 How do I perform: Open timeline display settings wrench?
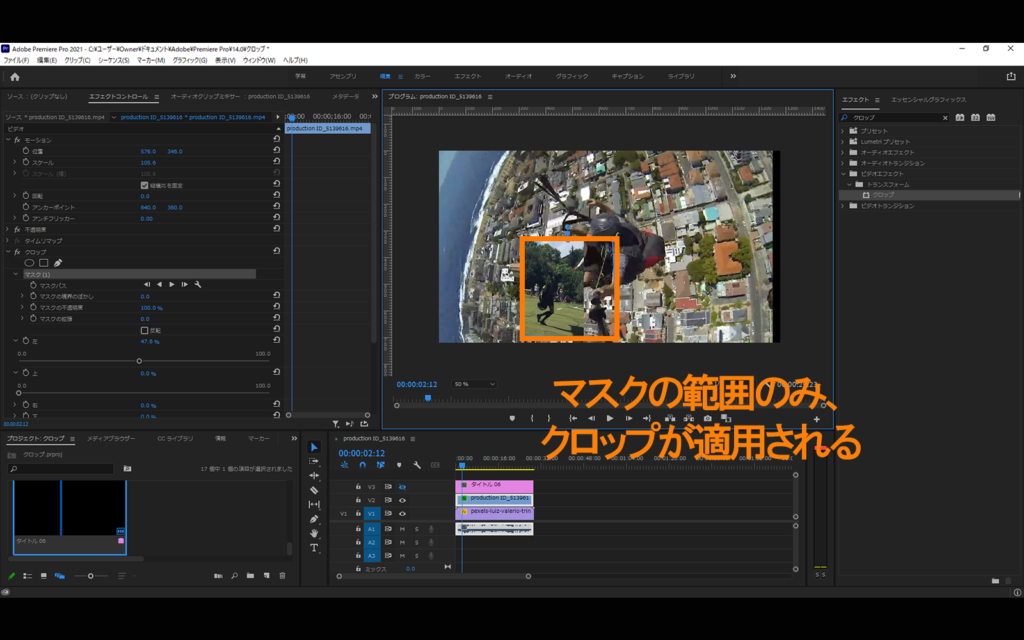point(417,466)
